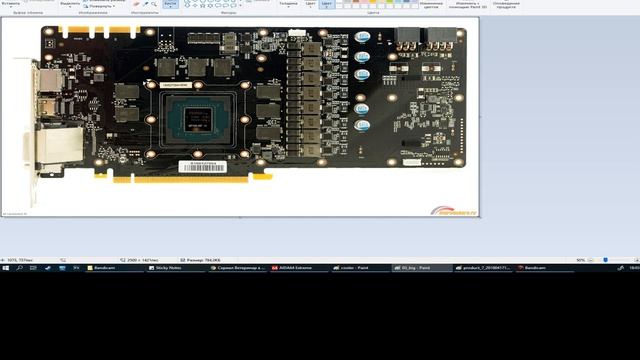Open Edit colors (Изменение цветов)
The height and width of the screenshot is (360, 640).
pyautogui.click(x=431, y=4)
